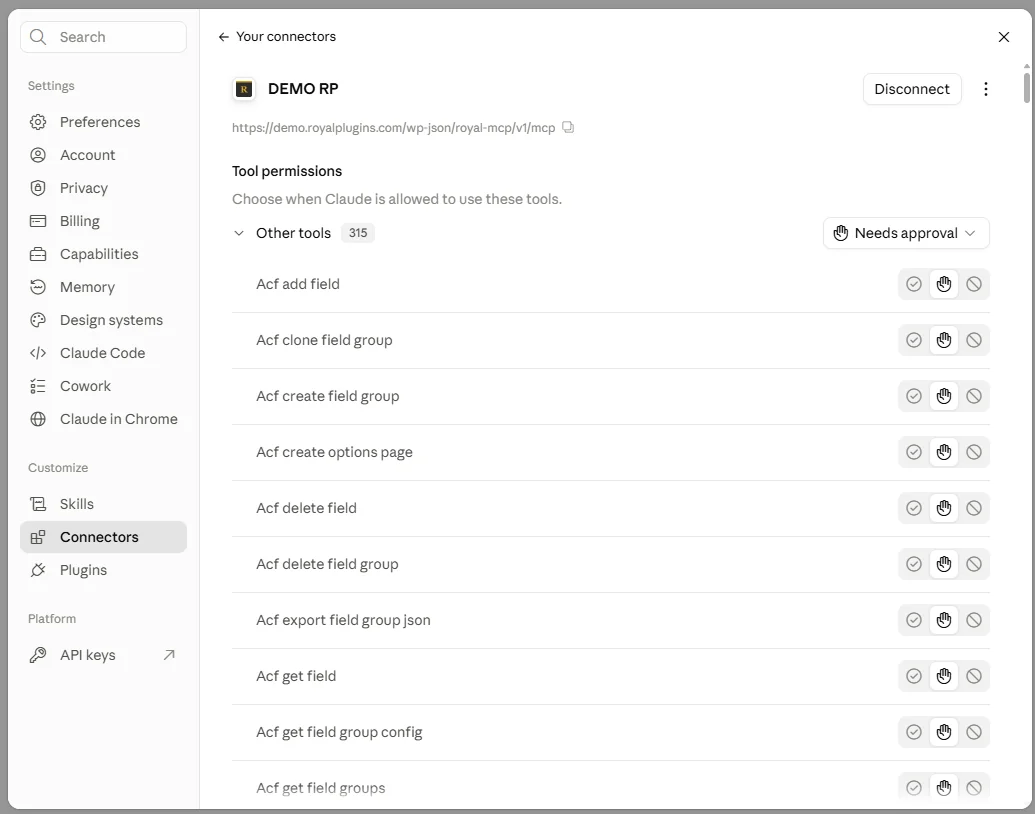Click the Preferences gear icon
This screenshot has height=814, width=1035.
click(38, 122)
